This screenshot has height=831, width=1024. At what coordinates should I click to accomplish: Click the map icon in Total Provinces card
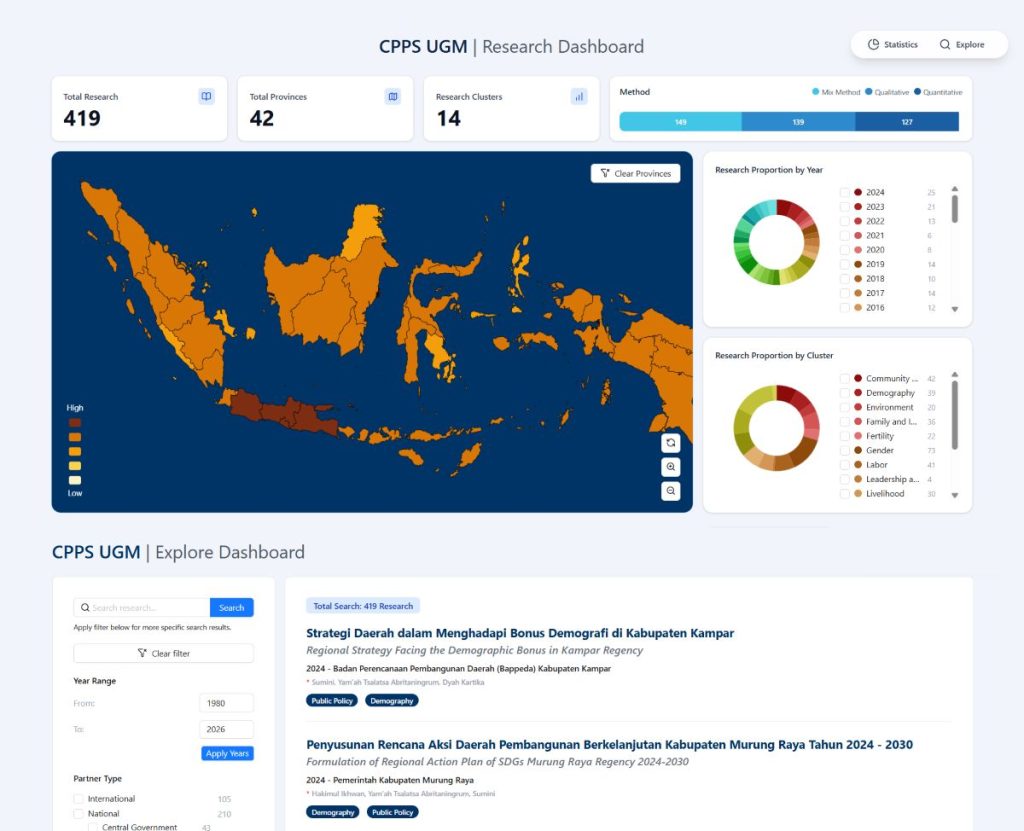[x=392, y=97]
